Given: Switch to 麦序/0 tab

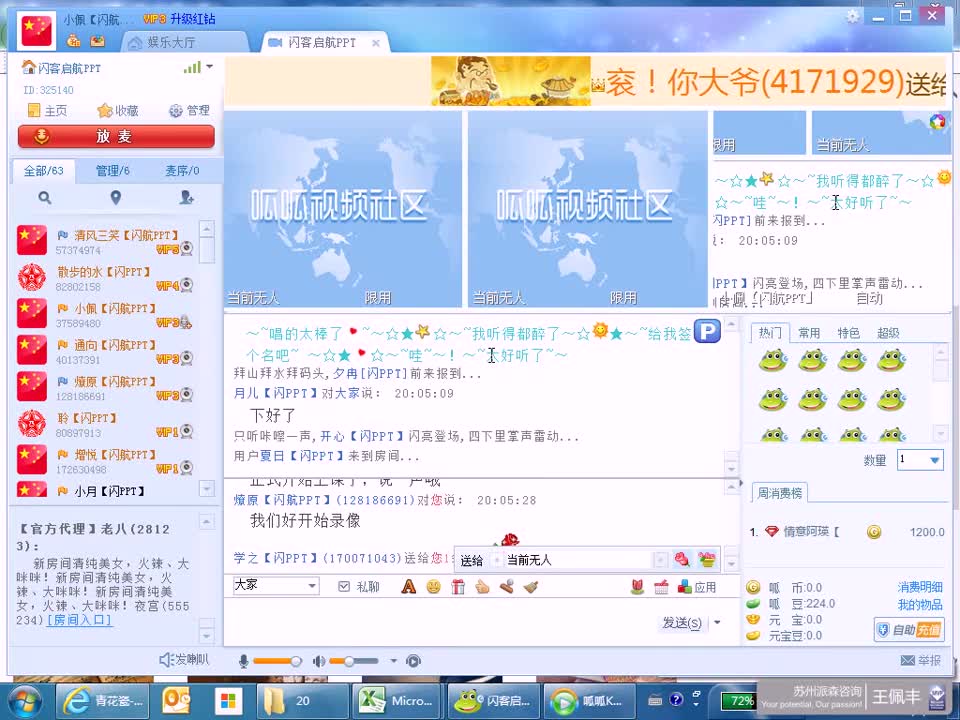Looking at the screenshot, I should [182, 171].
